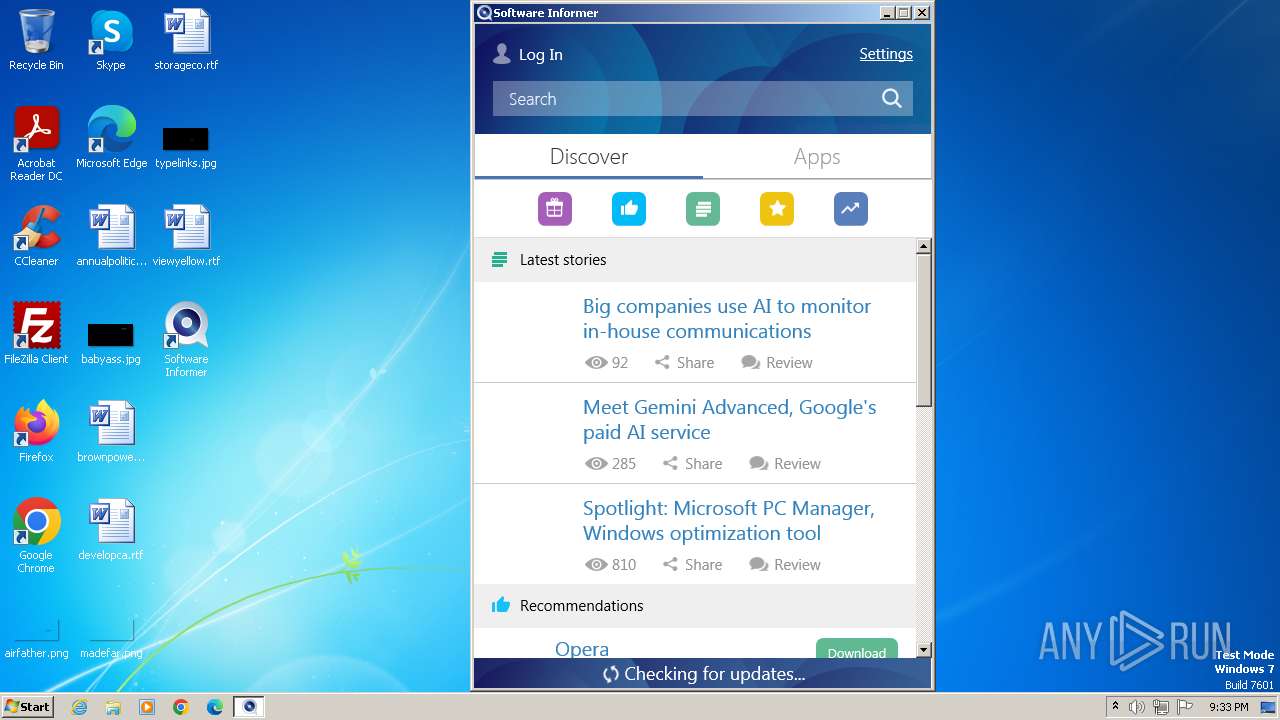This screenshot has width=1280, height=720.
Task: Open the Start menu
Action: point(28,706)
